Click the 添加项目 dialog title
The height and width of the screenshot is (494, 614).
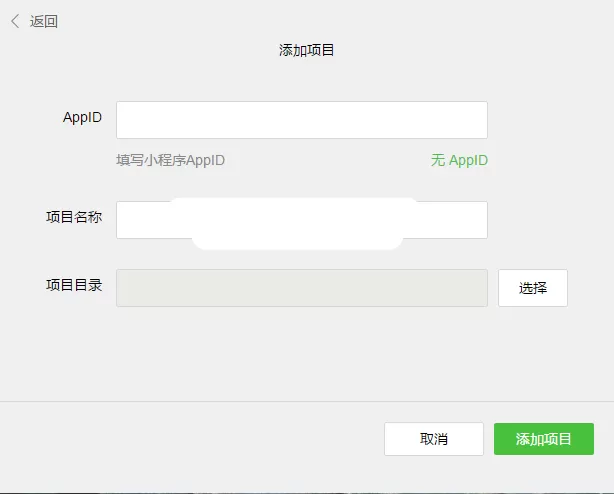306,50
